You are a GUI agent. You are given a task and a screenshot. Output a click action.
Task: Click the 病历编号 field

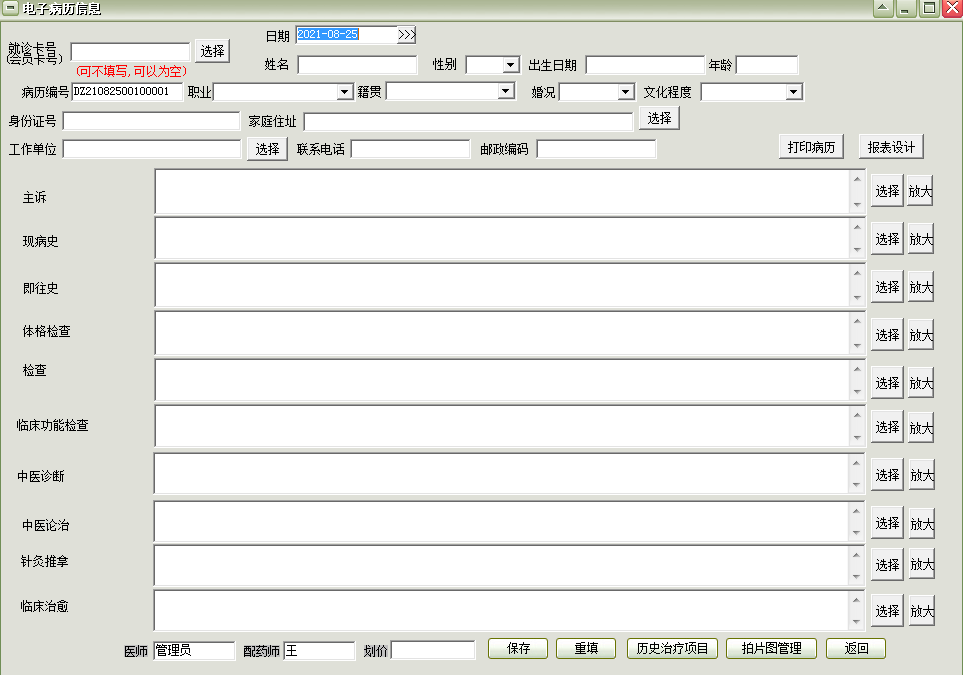[x=127, y=92]
